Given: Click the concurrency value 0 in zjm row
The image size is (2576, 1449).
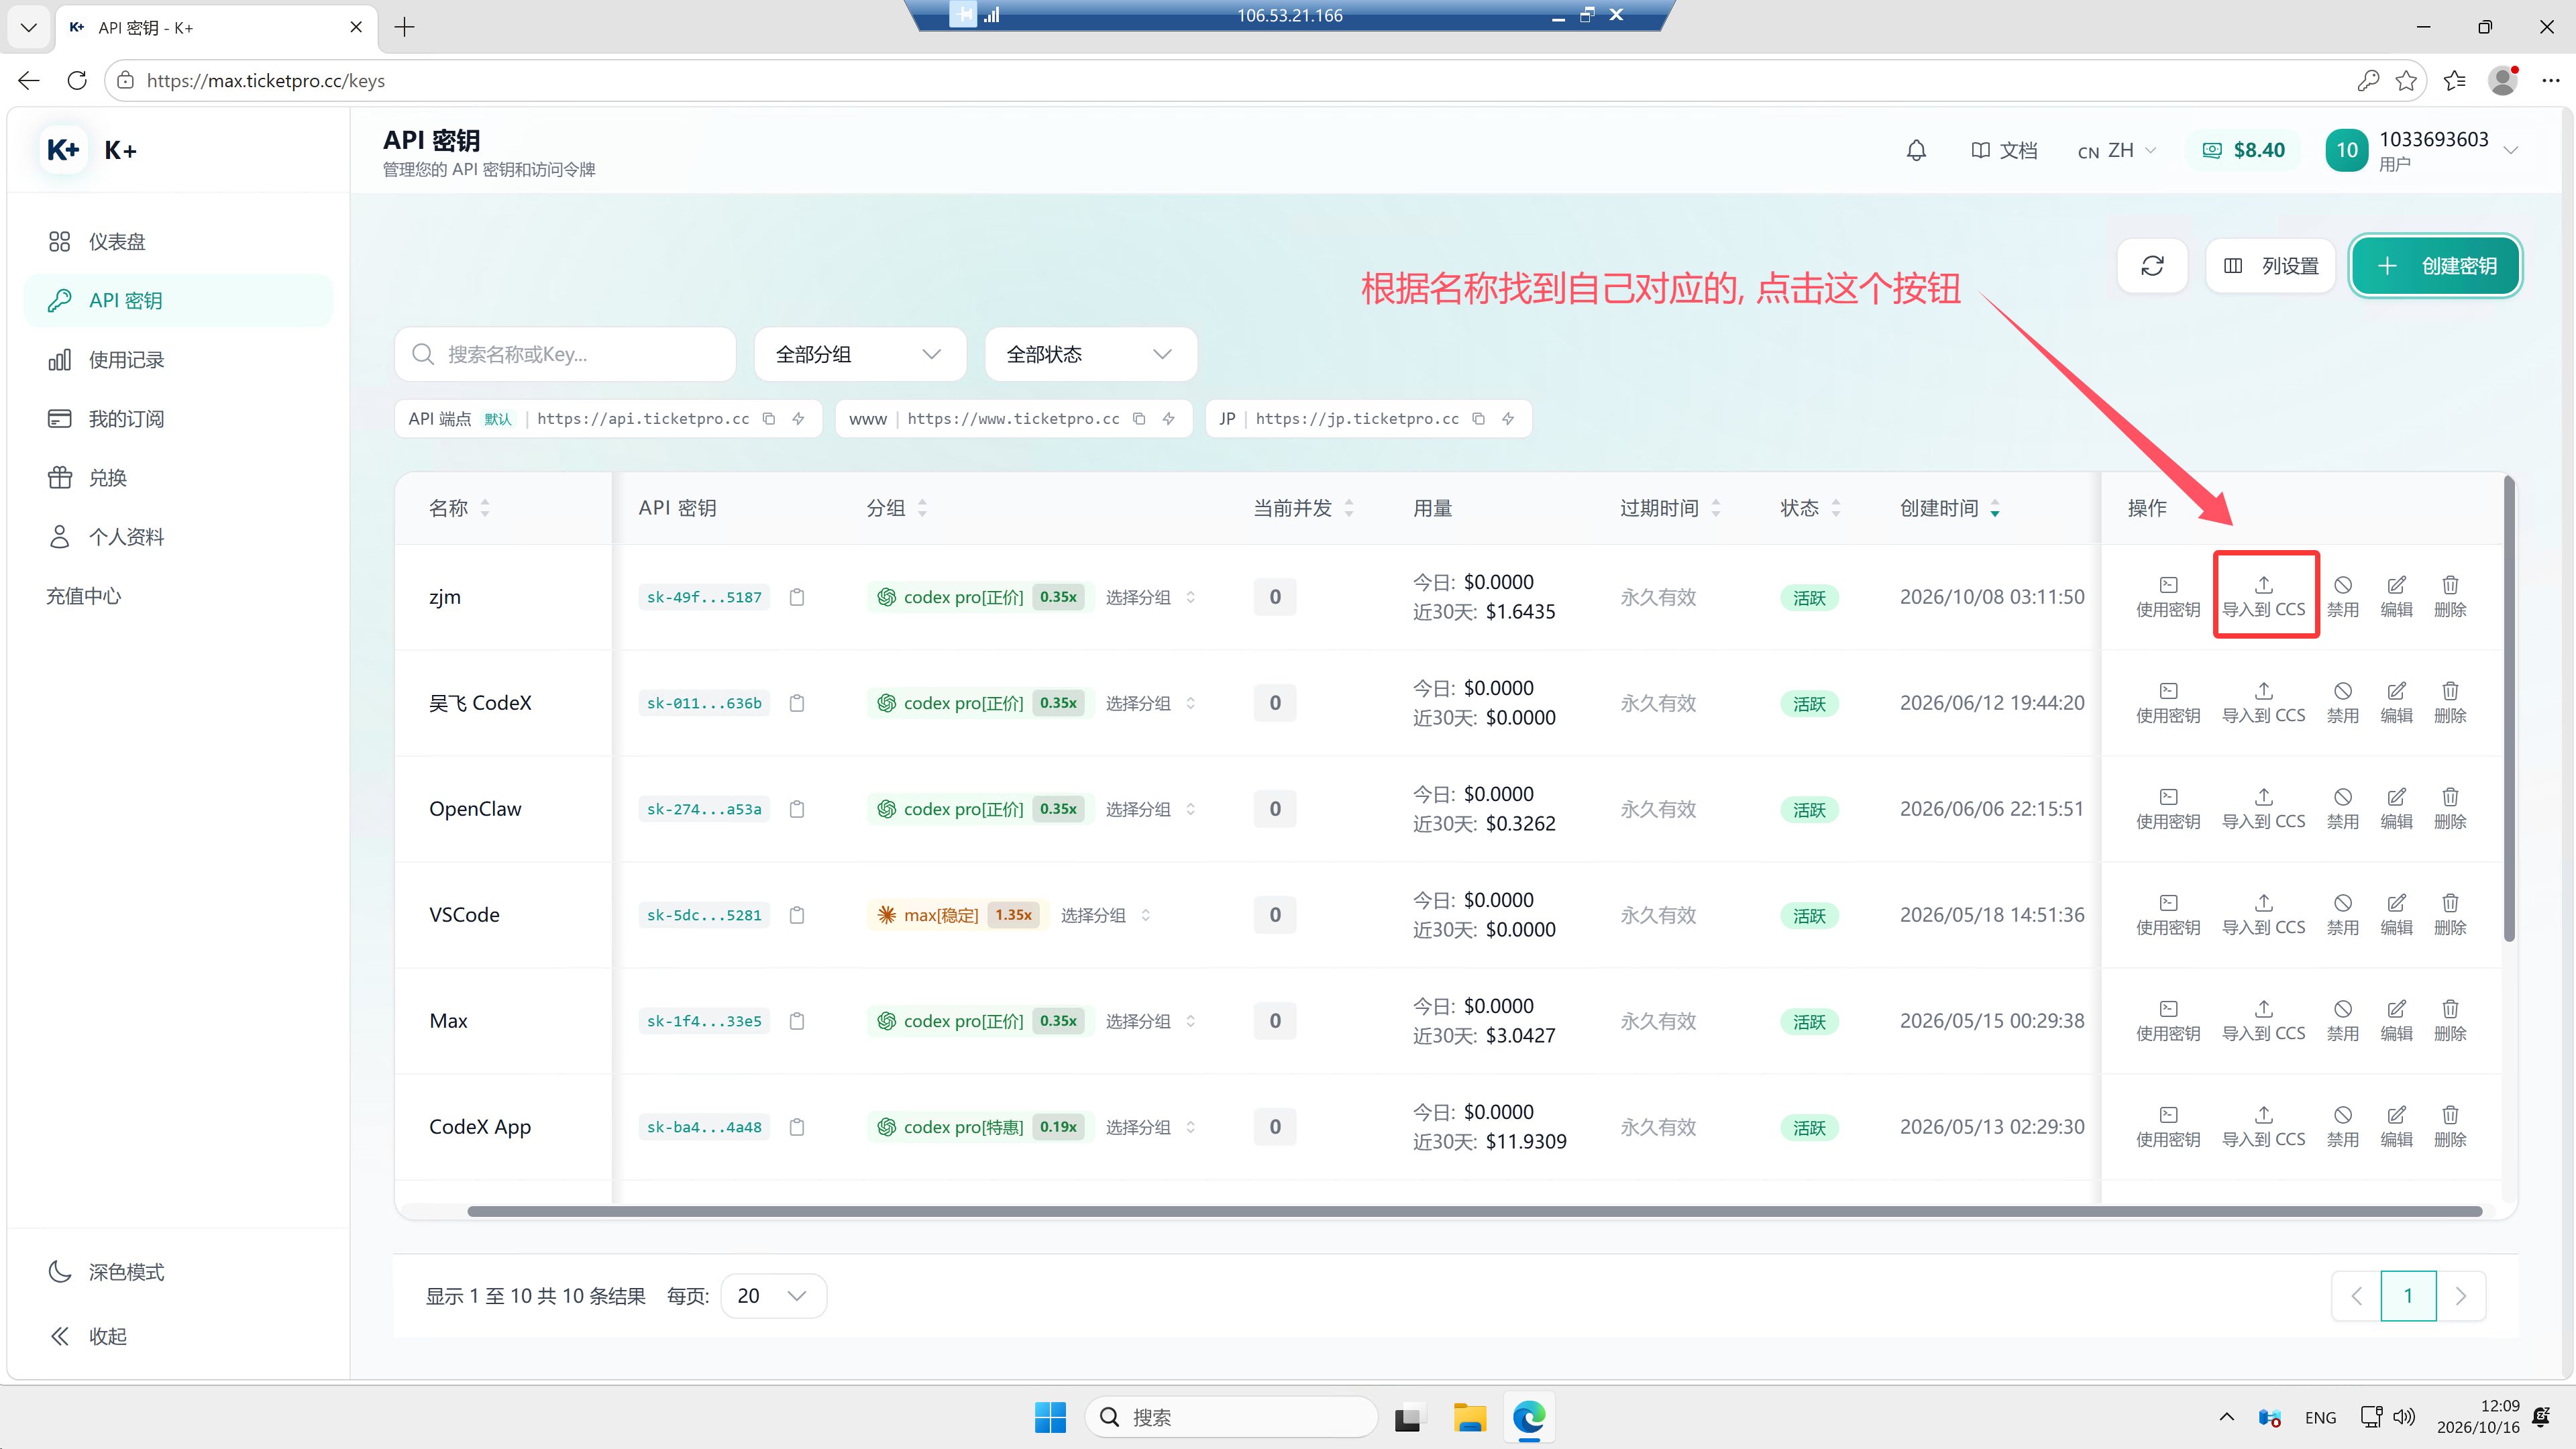Looking at the screenshot, I should click(x=1275, y=597).
